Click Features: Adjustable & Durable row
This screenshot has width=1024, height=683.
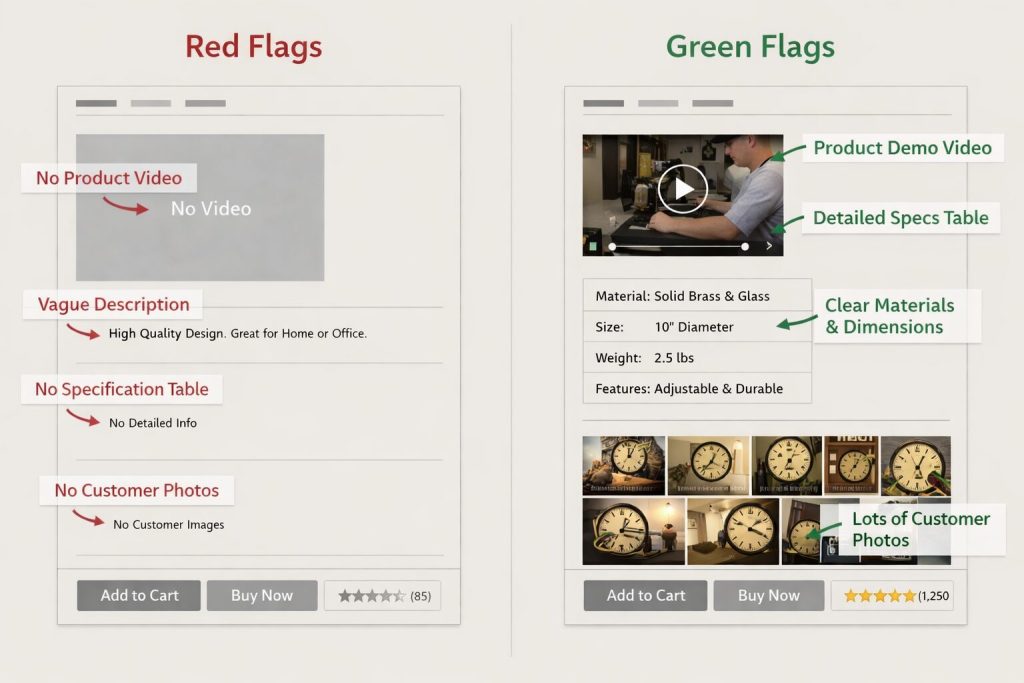(697, 389)
